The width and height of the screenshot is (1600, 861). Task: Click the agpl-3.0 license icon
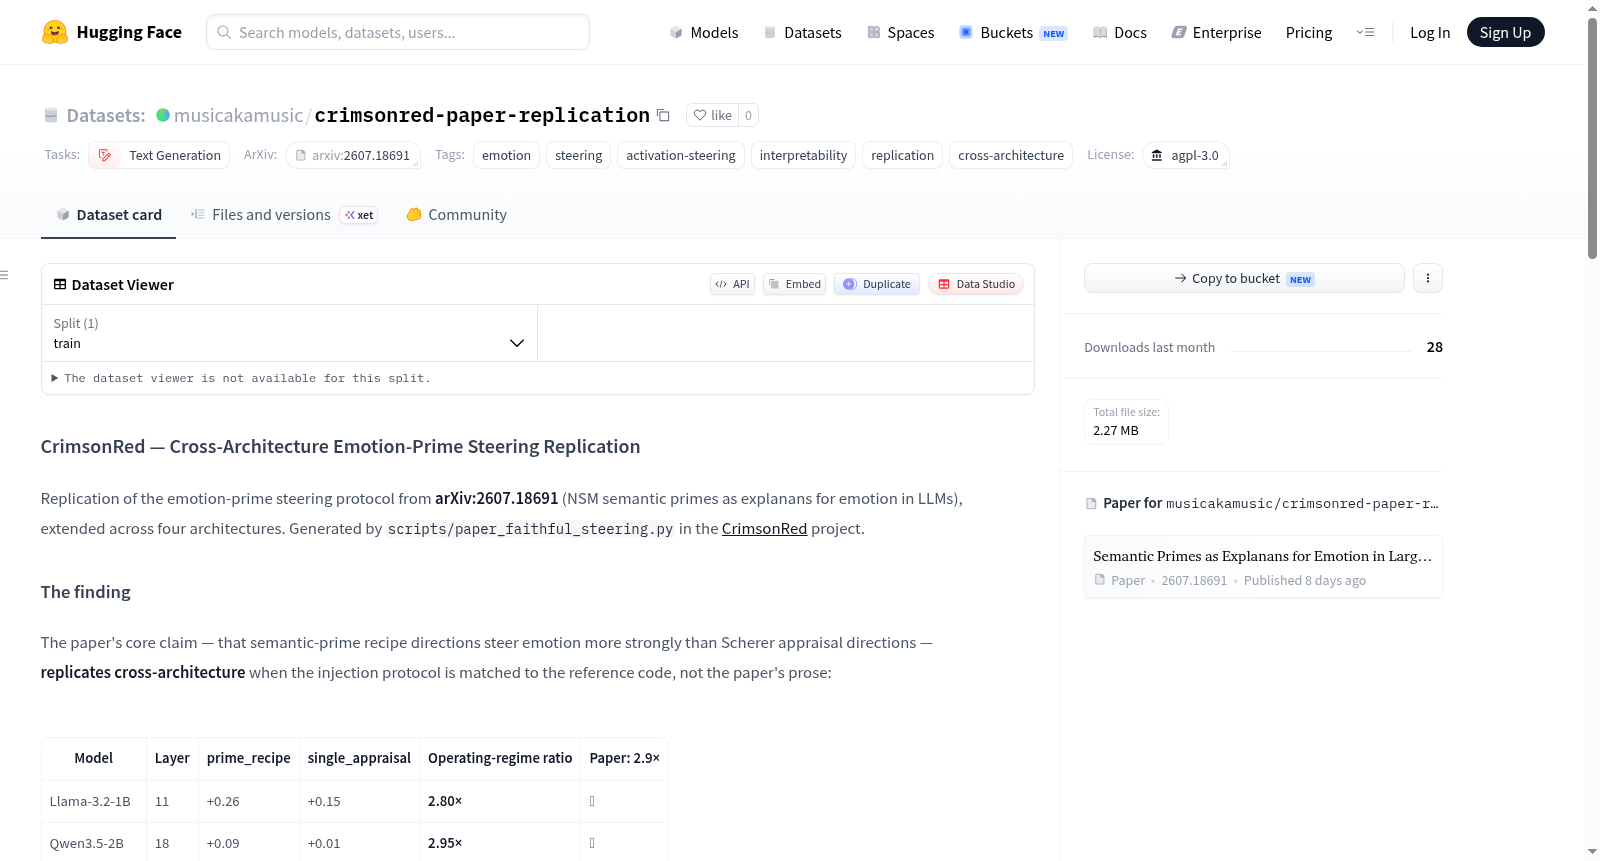[1157, 155]
